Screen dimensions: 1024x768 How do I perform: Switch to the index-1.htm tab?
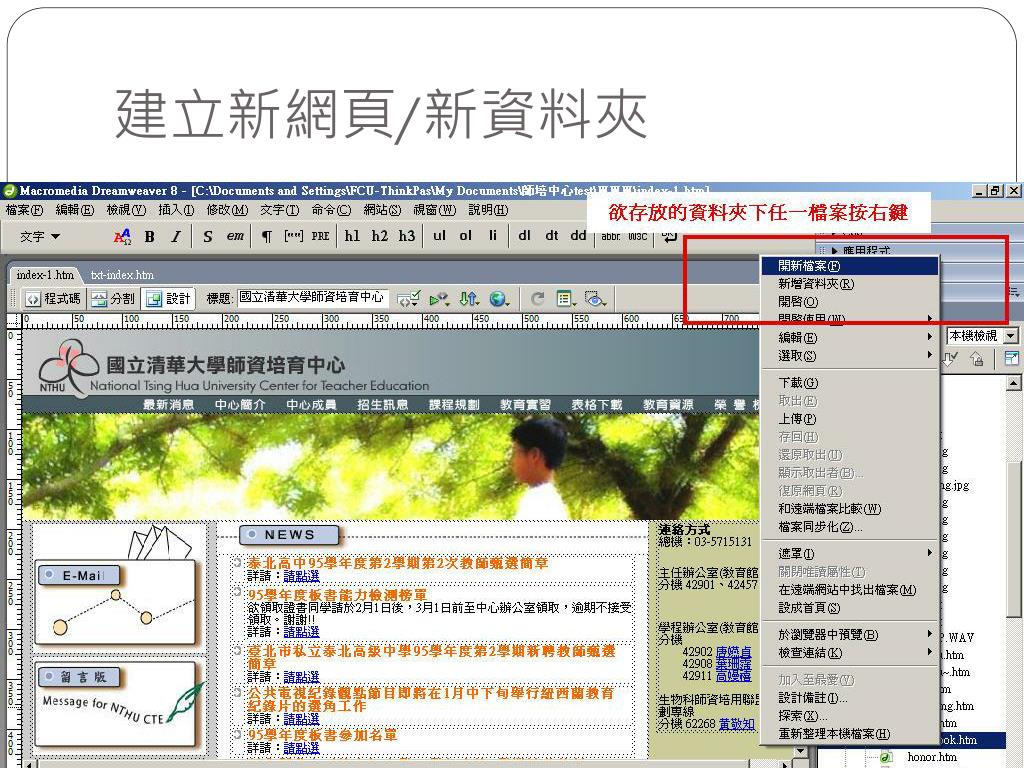(45, 275)
